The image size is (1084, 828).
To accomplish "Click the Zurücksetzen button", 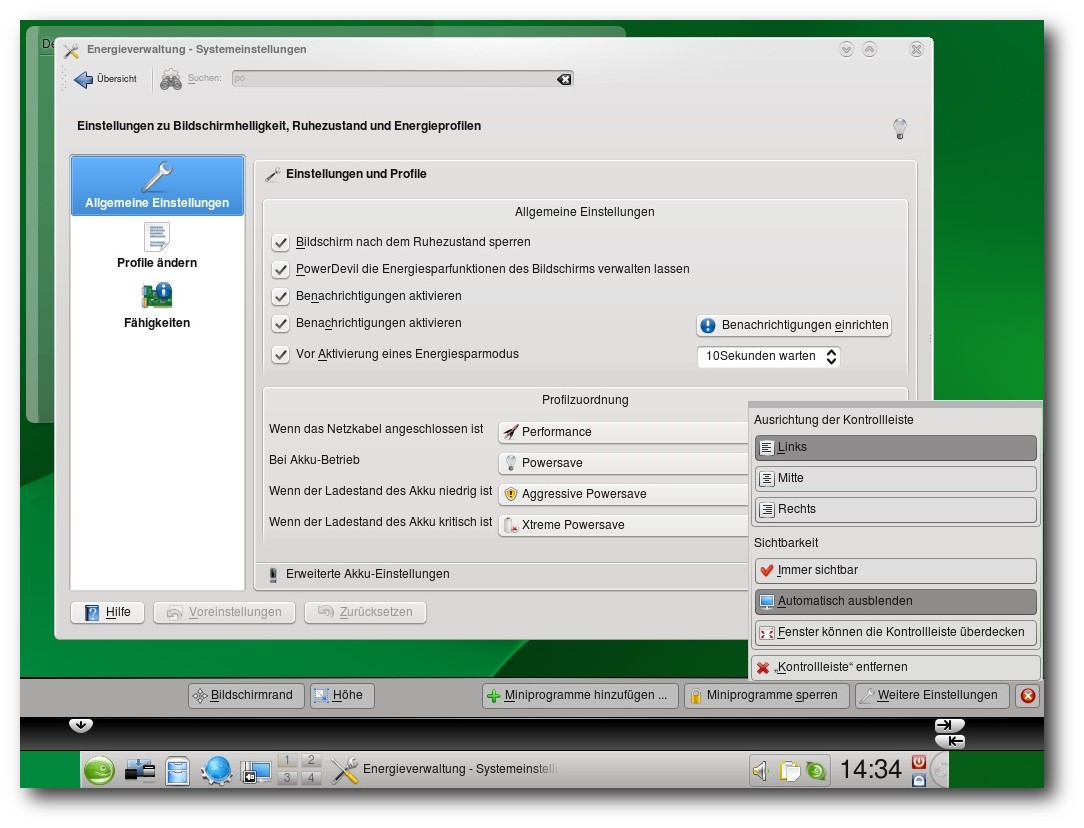I will pos(365,612).
